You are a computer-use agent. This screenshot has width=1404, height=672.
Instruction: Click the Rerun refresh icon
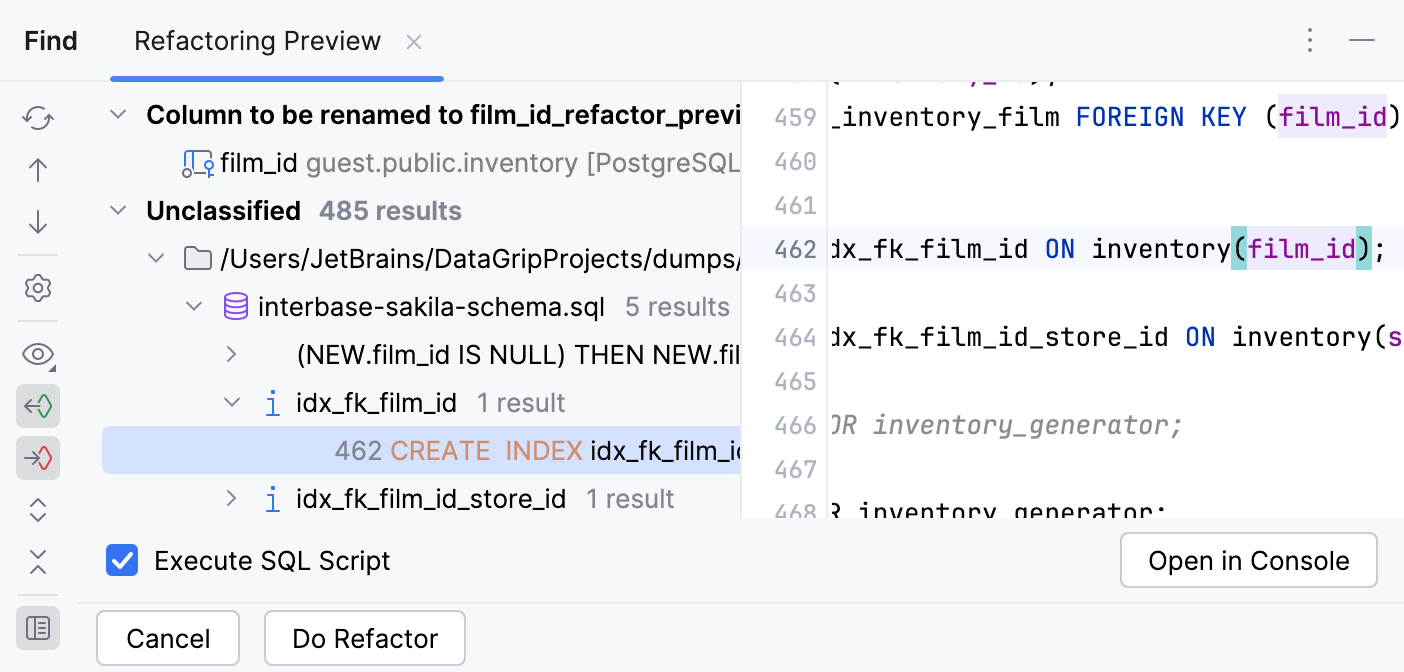[x=38, y=119]
